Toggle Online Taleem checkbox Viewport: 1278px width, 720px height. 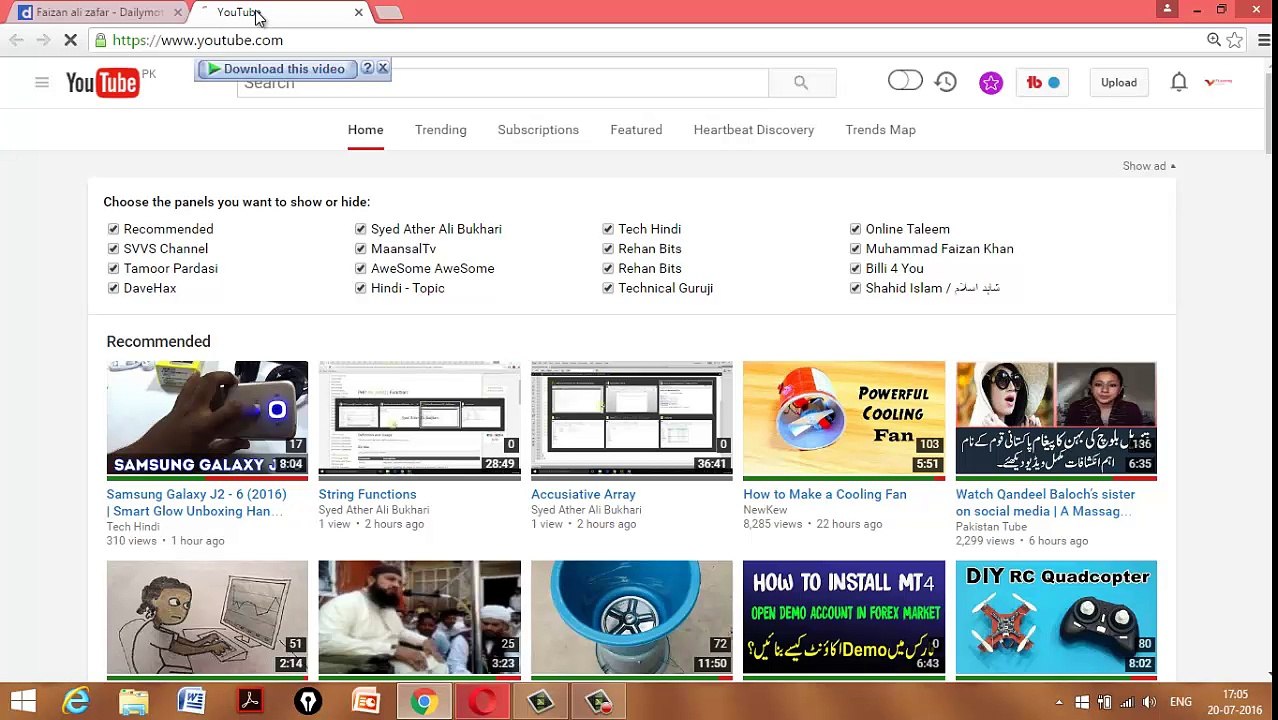pos(855,229)
